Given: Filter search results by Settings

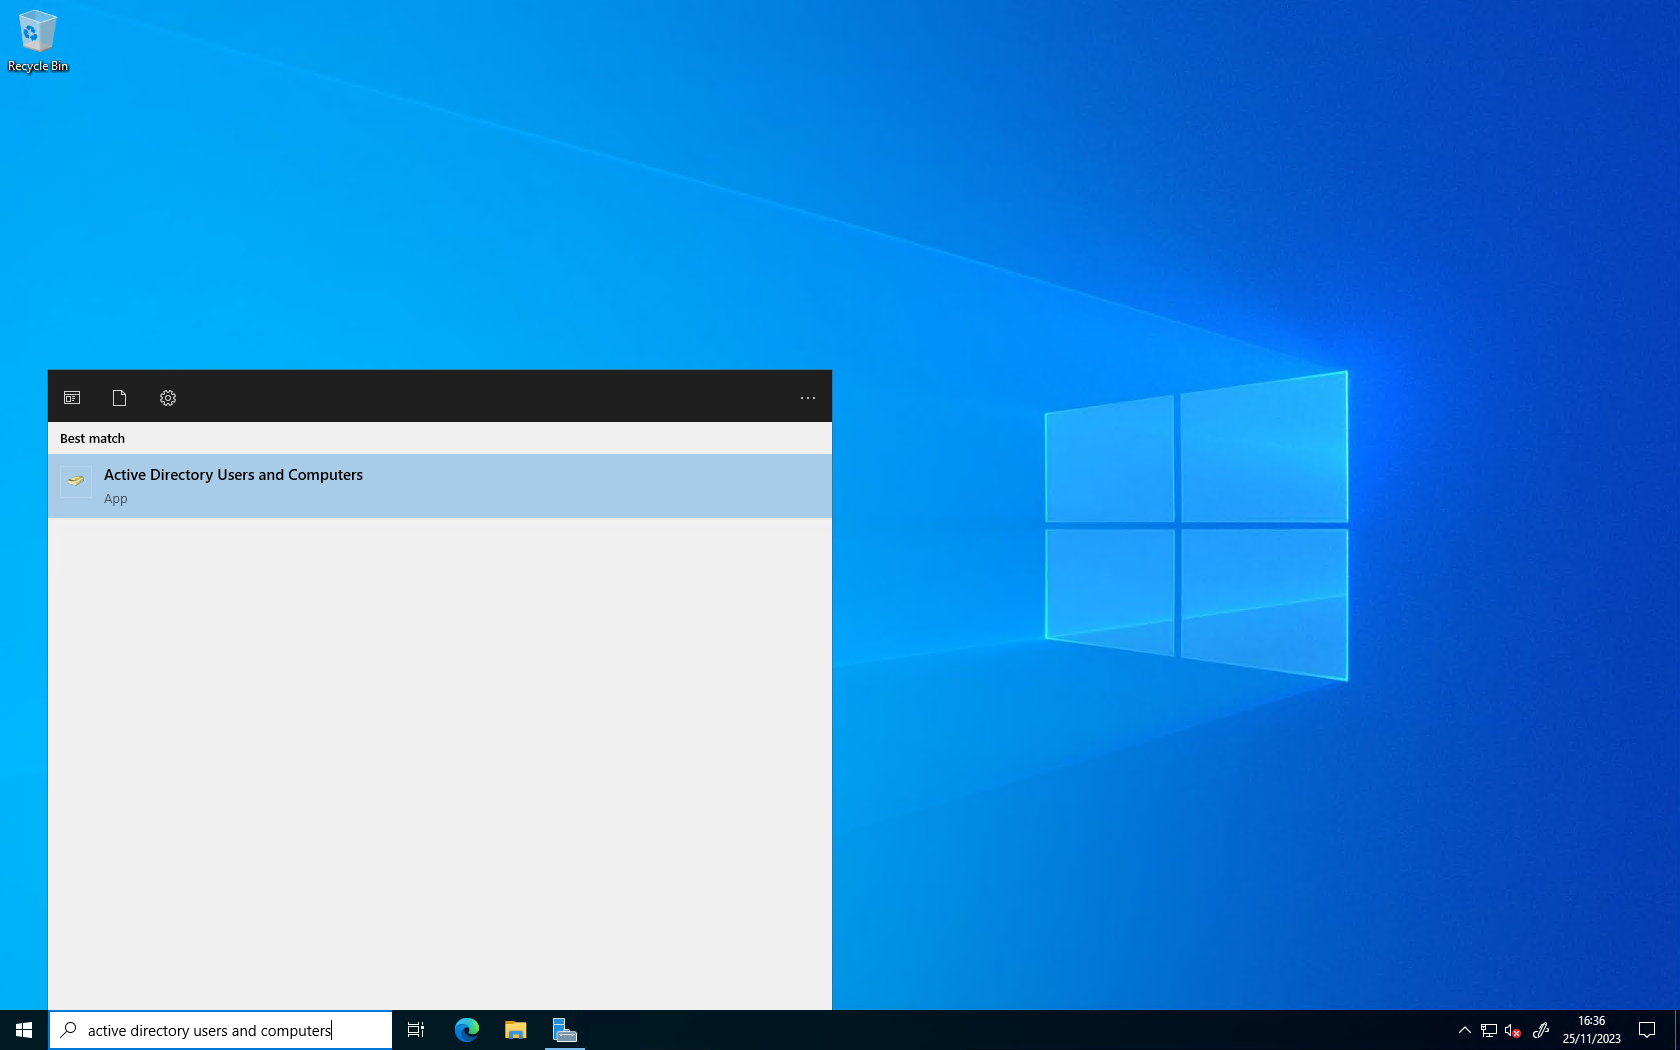Looking at the screenshot, I should pyautogui.click(x=168, y=398).
